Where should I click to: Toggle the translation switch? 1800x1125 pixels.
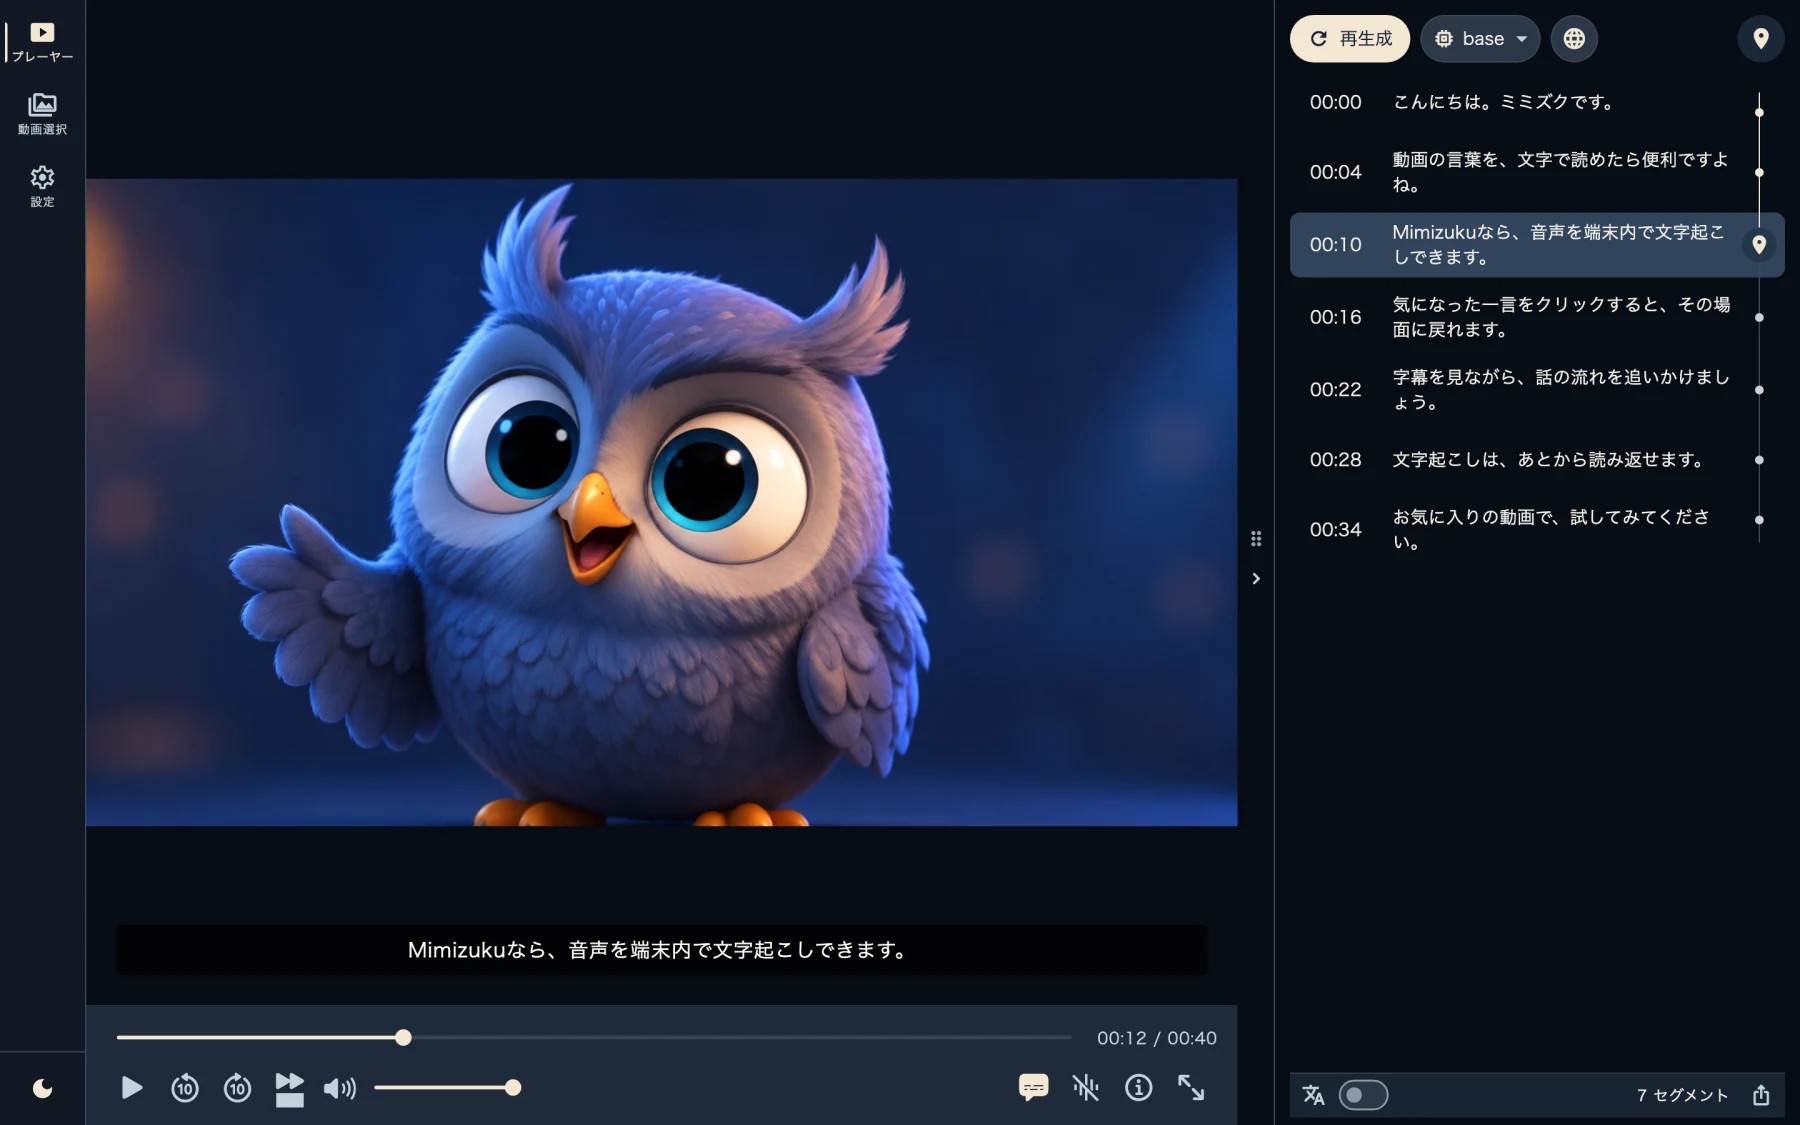pos(1363,1095)
